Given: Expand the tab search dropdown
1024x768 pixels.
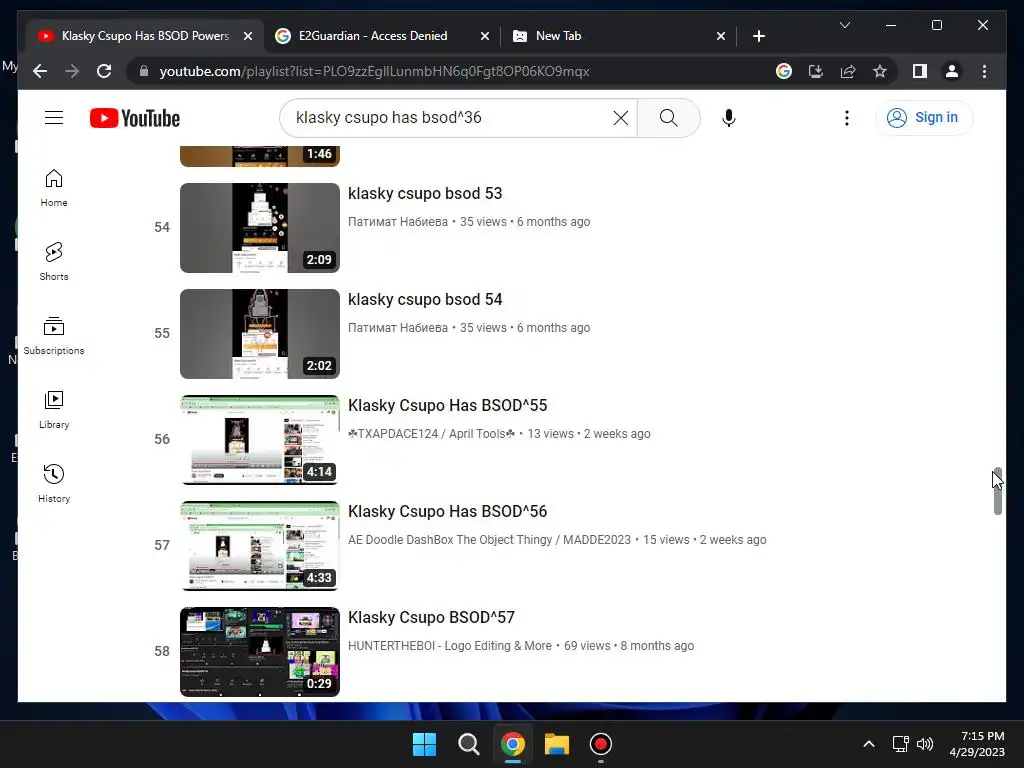Looking at the screenshot, I should pyautogui.click(x=844, y=25).
